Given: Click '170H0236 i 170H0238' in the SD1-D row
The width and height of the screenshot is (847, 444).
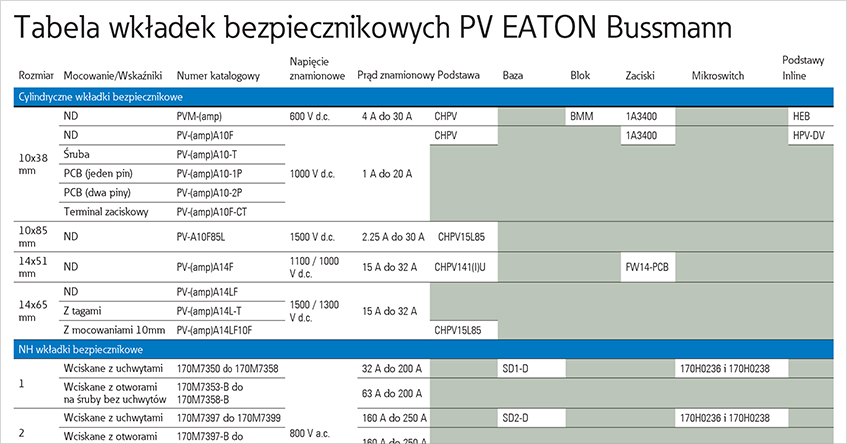Looking at the screenshot, I should pyautogui.click(x=725, y=369).
